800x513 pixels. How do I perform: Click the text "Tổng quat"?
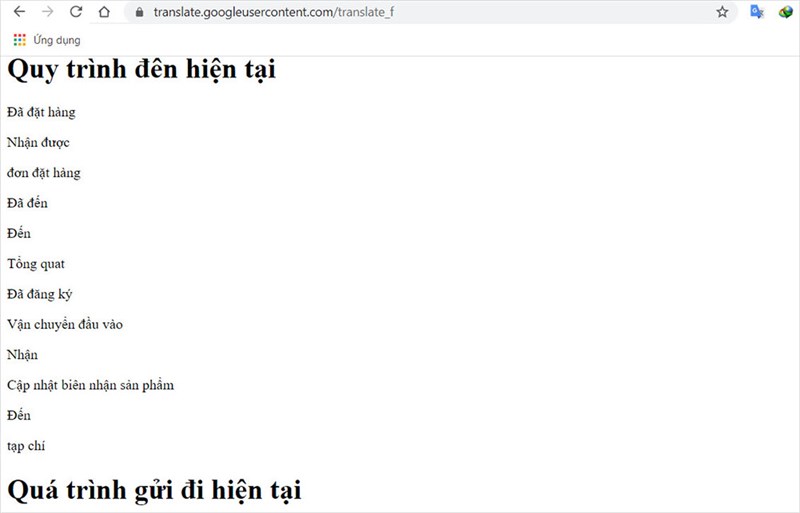36,264
